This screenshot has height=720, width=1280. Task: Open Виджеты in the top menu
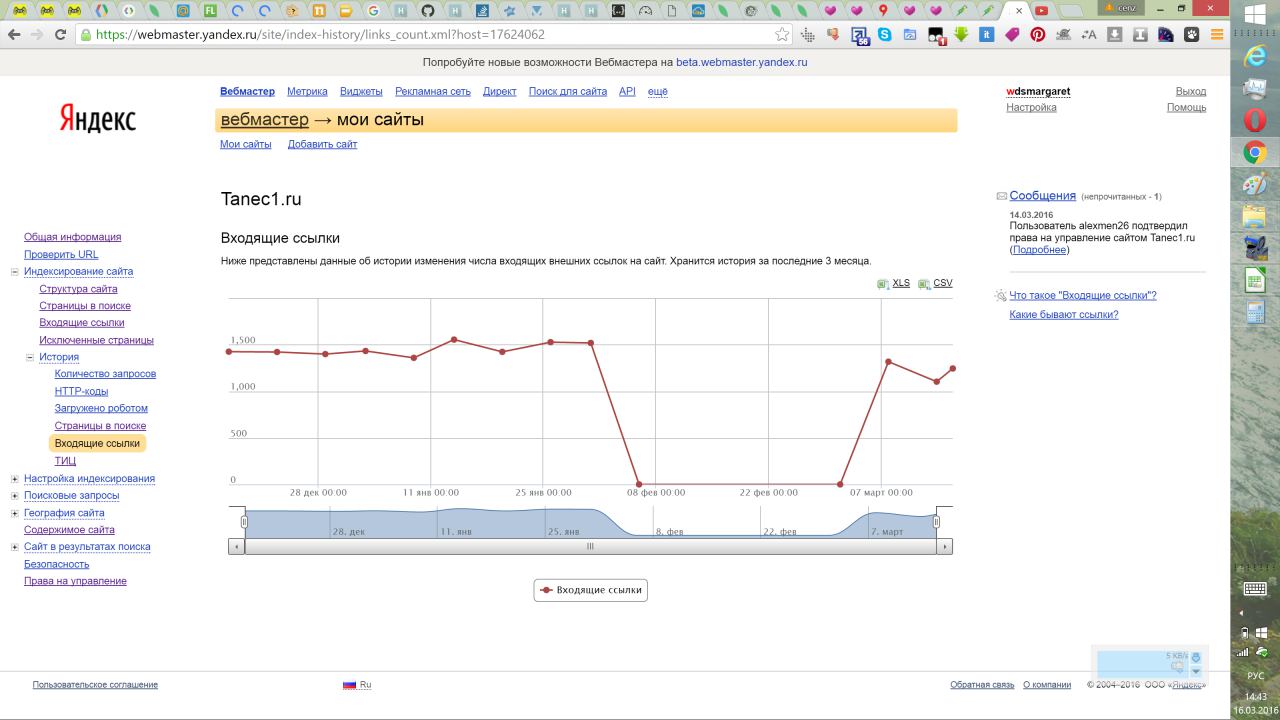[x=361, y=91]
